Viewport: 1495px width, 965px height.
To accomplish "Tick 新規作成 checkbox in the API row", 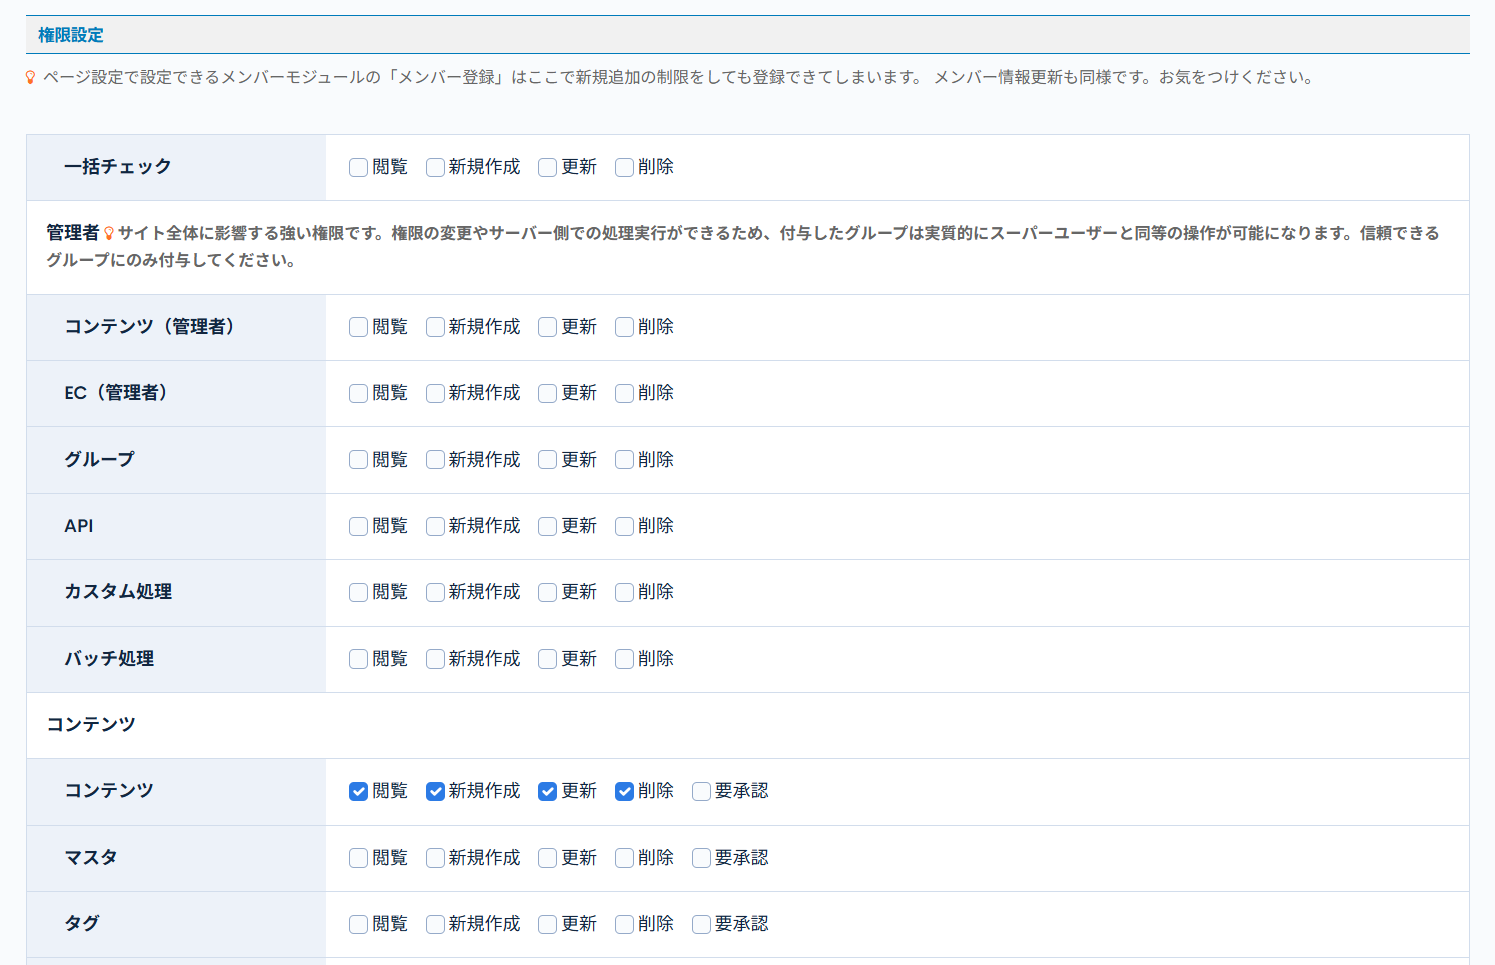I will pos(435,526).
